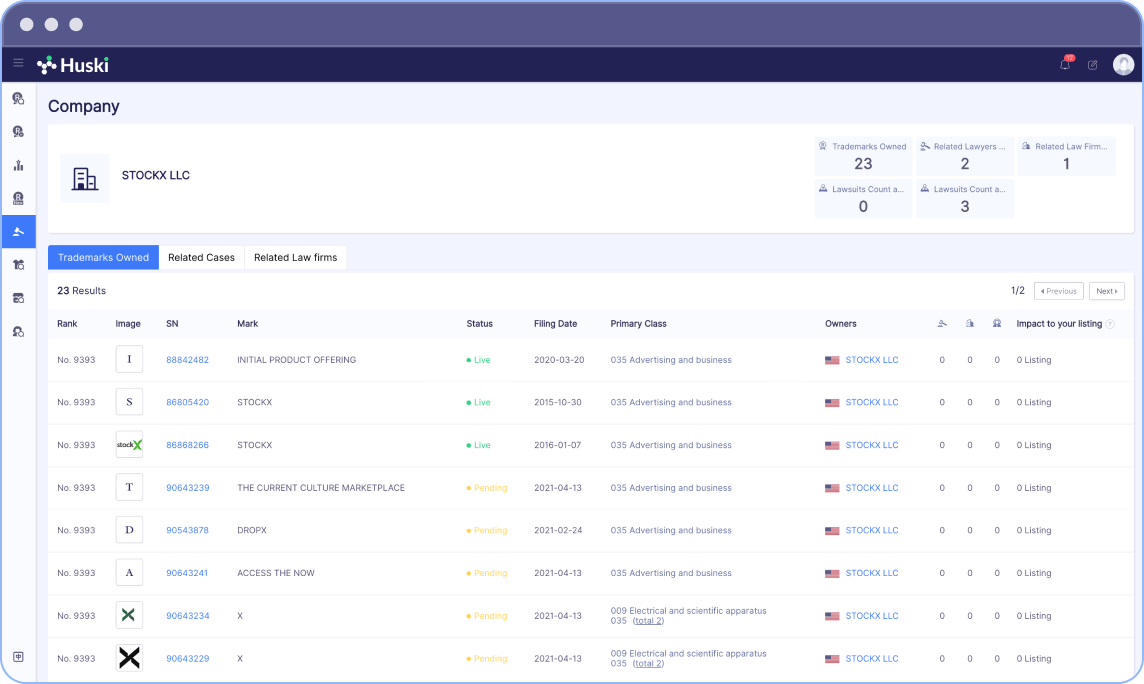Click the green stockX logo thumbnail

coord(129,445)
